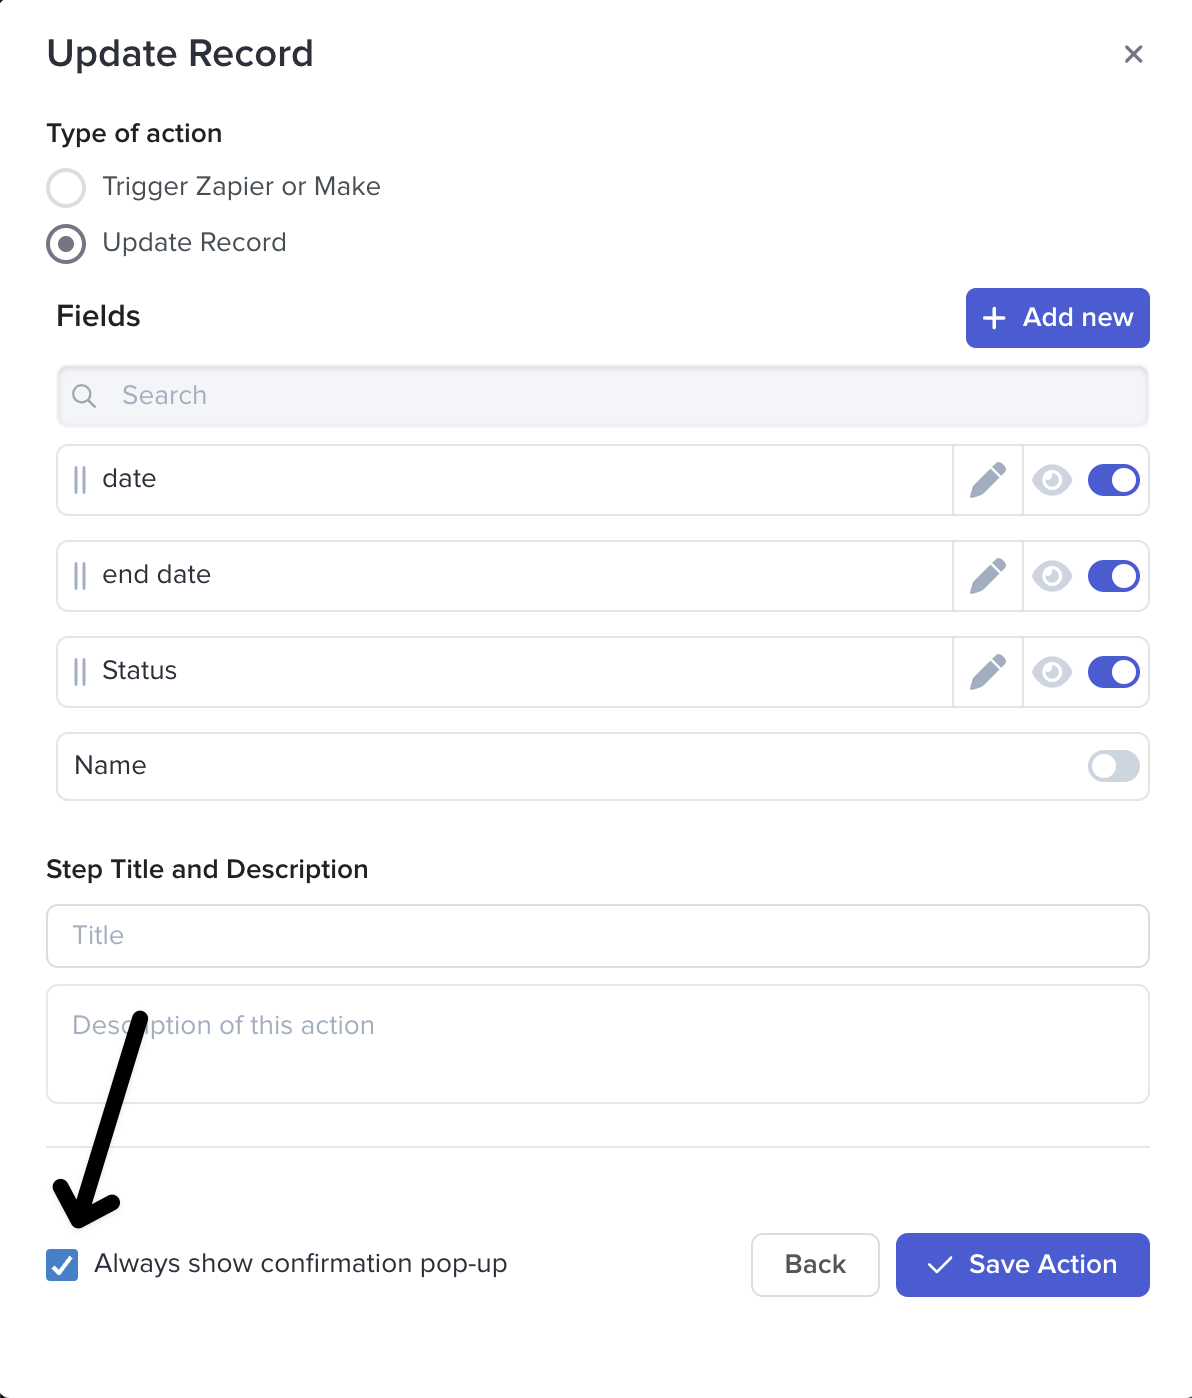Click the eye icon on Status row
This screenshot has width=1192, height=1398.
(x=1052, y=672)
